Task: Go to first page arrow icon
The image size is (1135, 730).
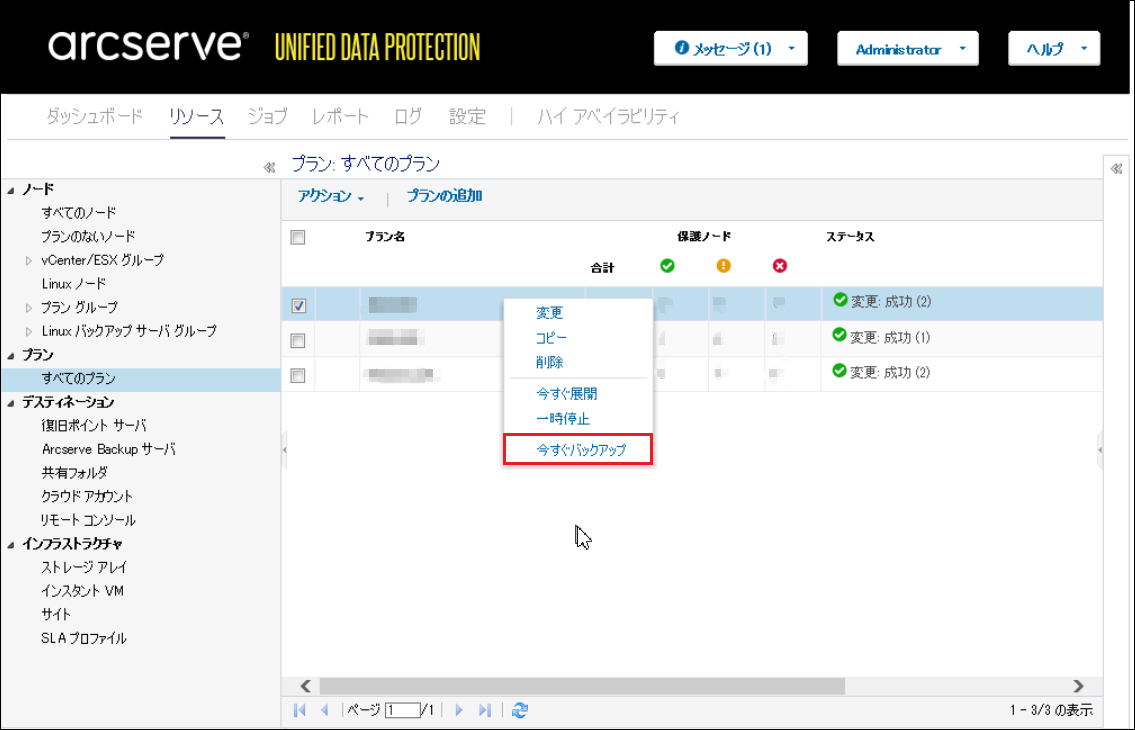Action: [x=300, y=710]
